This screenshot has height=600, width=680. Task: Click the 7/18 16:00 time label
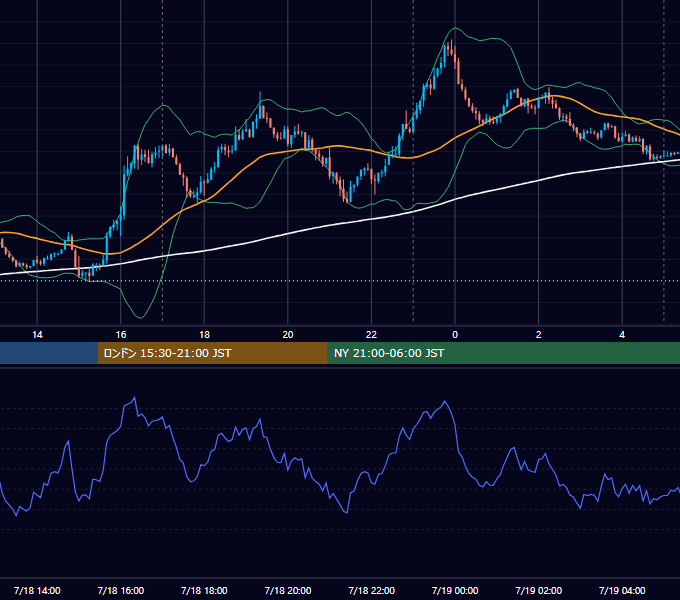[121, 590]
